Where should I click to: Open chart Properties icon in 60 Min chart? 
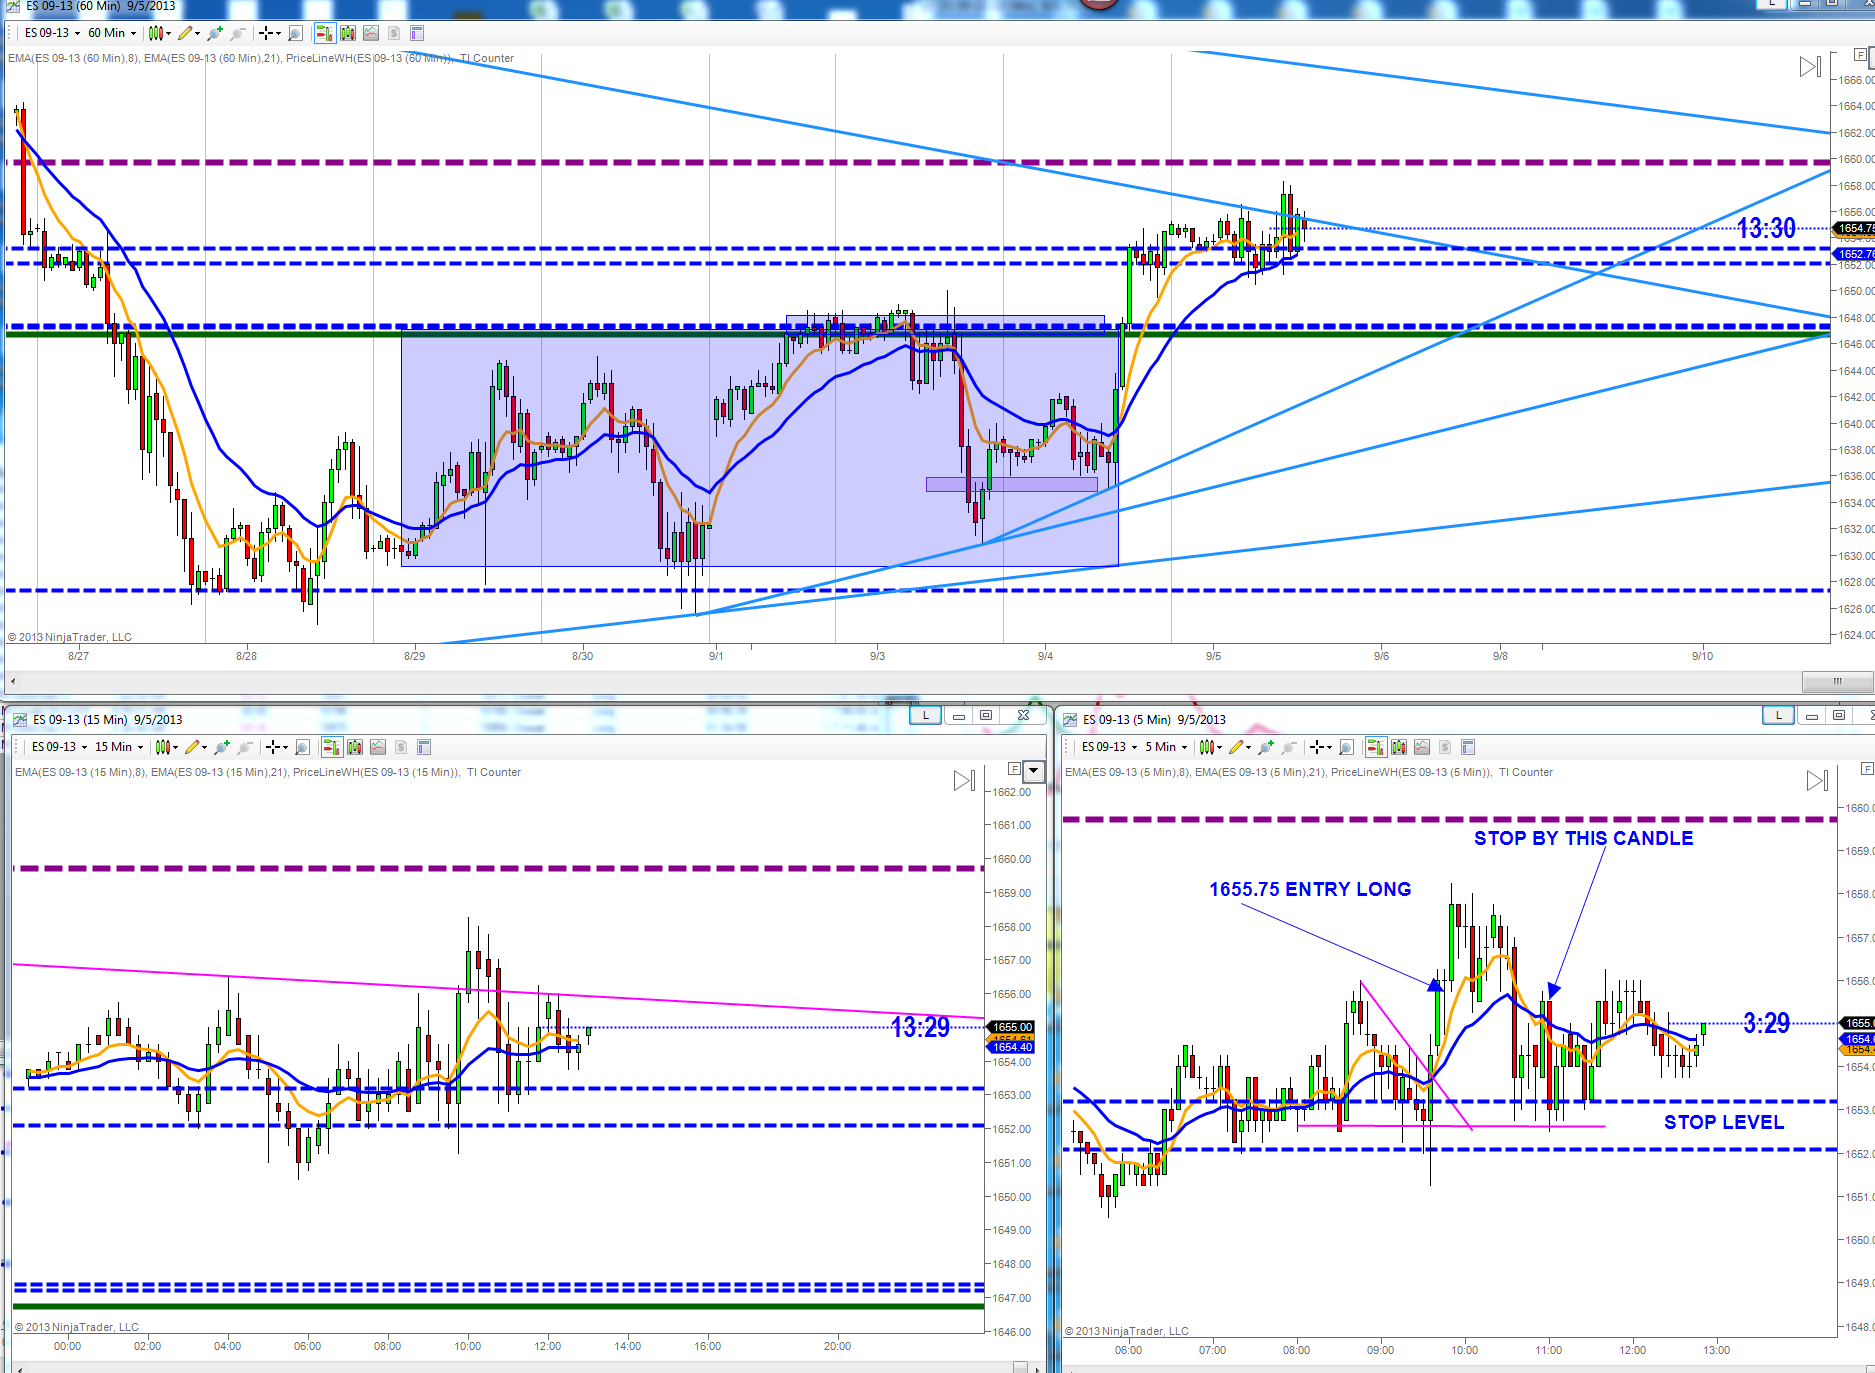(417, 33)
